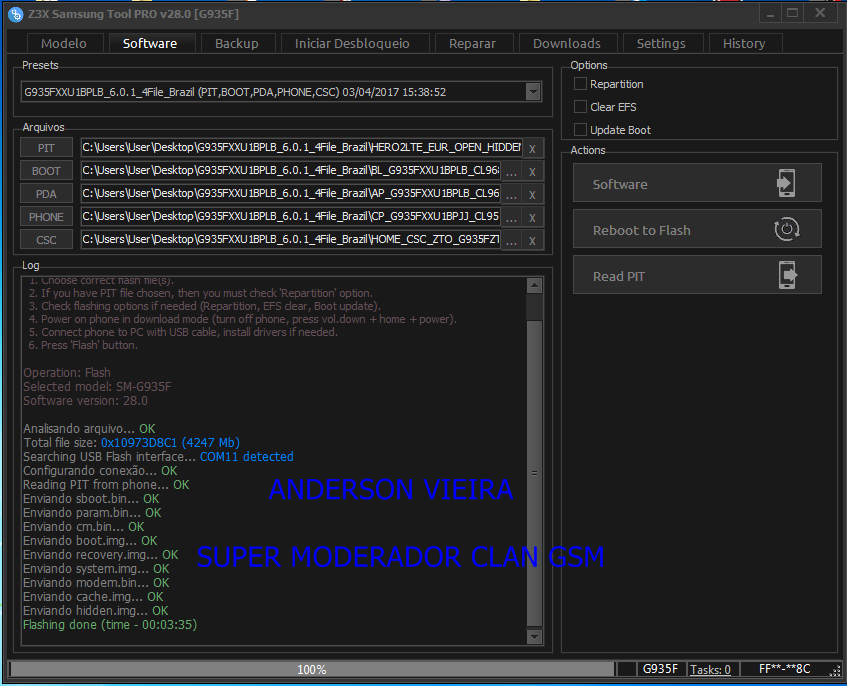
Task: Browse for PHONE file with the ellipsis button
Action: click(x=511, y=218)
